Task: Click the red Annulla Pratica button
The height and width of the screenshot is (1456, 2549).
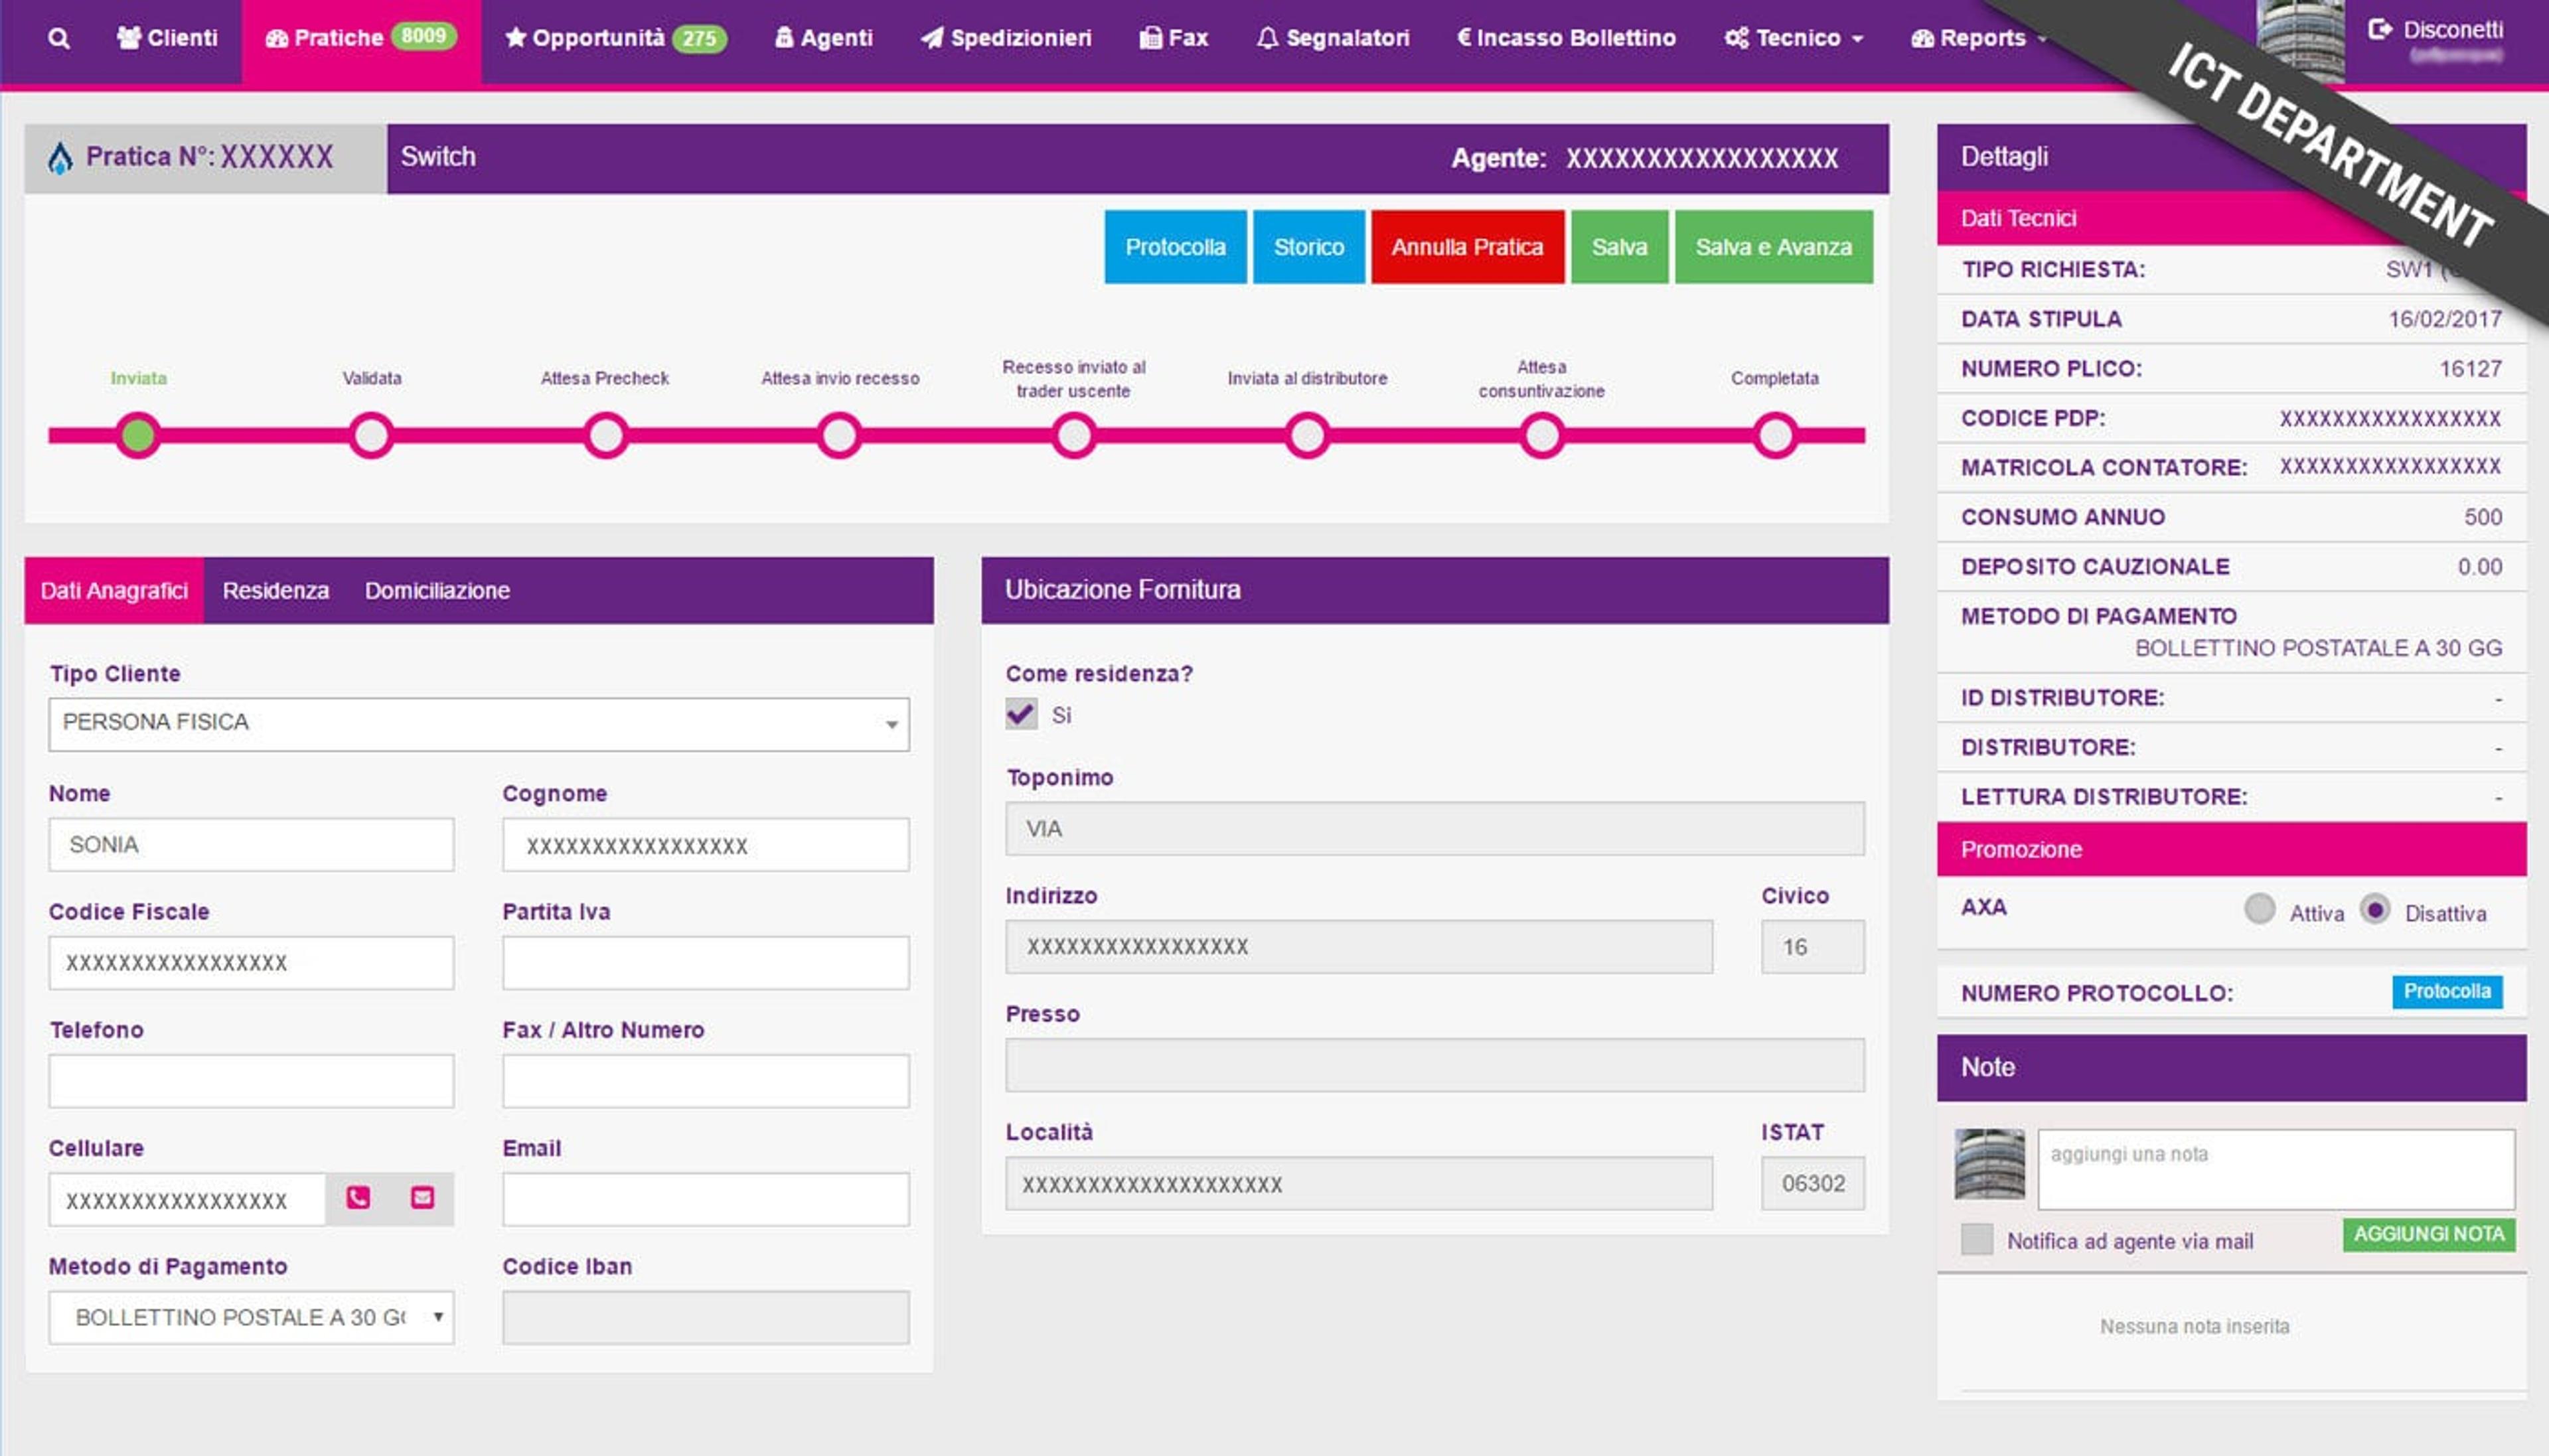Action: 1467,247
